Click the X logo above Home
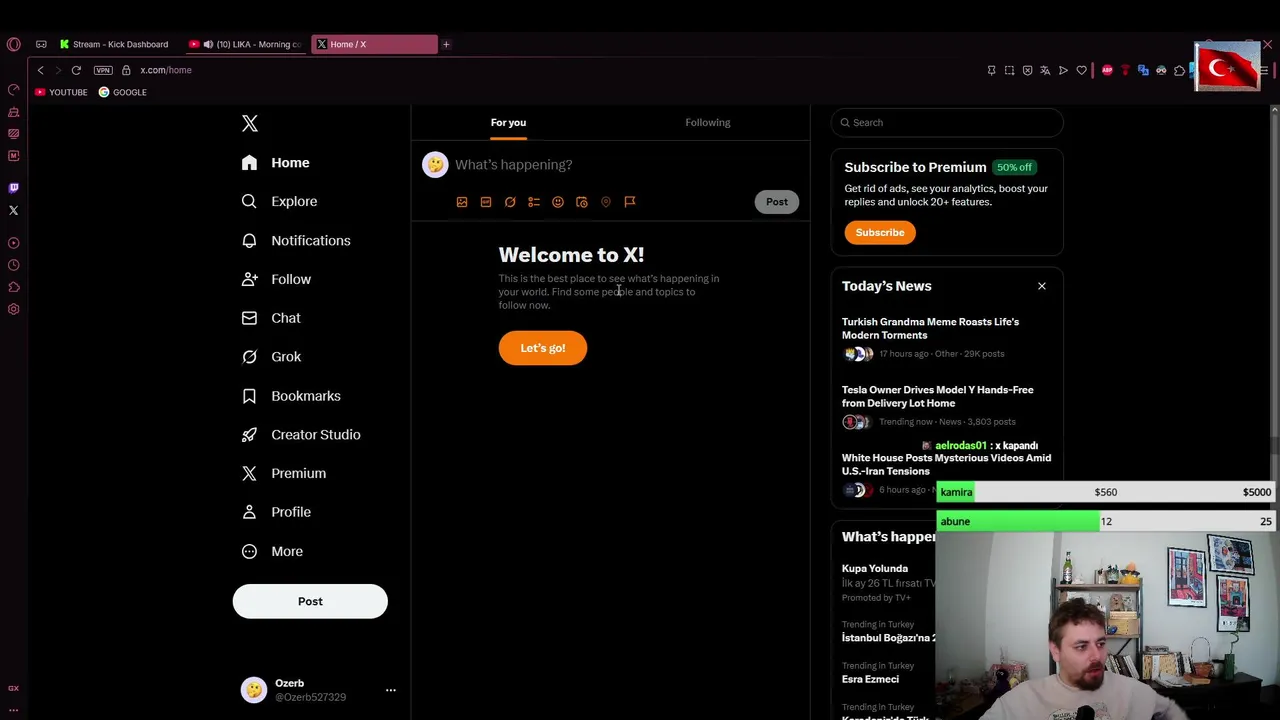1280x720 pixels. (x=250, y=123)
